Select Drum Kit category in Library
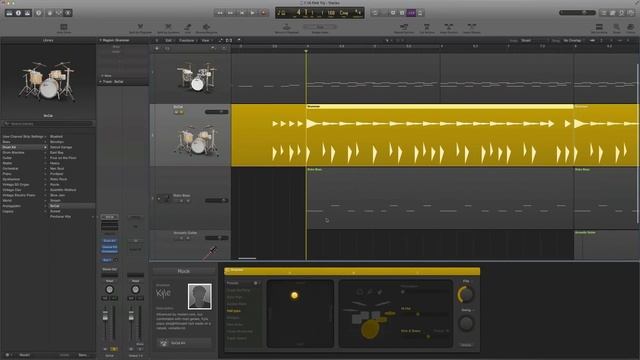Viewport: 640px width, 360px height. [x=24, y=147]
